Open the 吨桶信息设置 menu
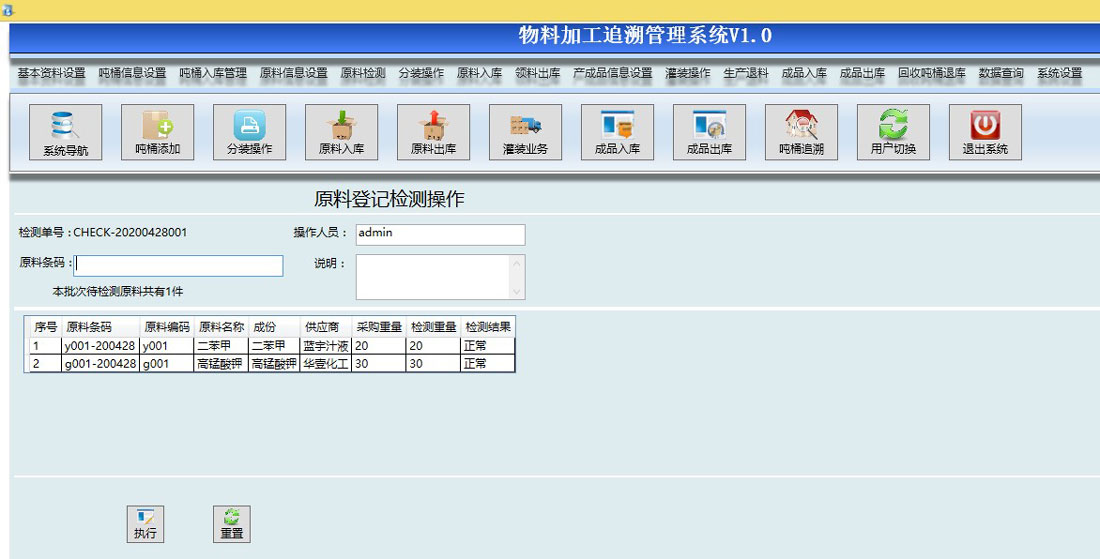Screen dimensions: 1100x559 (x=132, y=73)
